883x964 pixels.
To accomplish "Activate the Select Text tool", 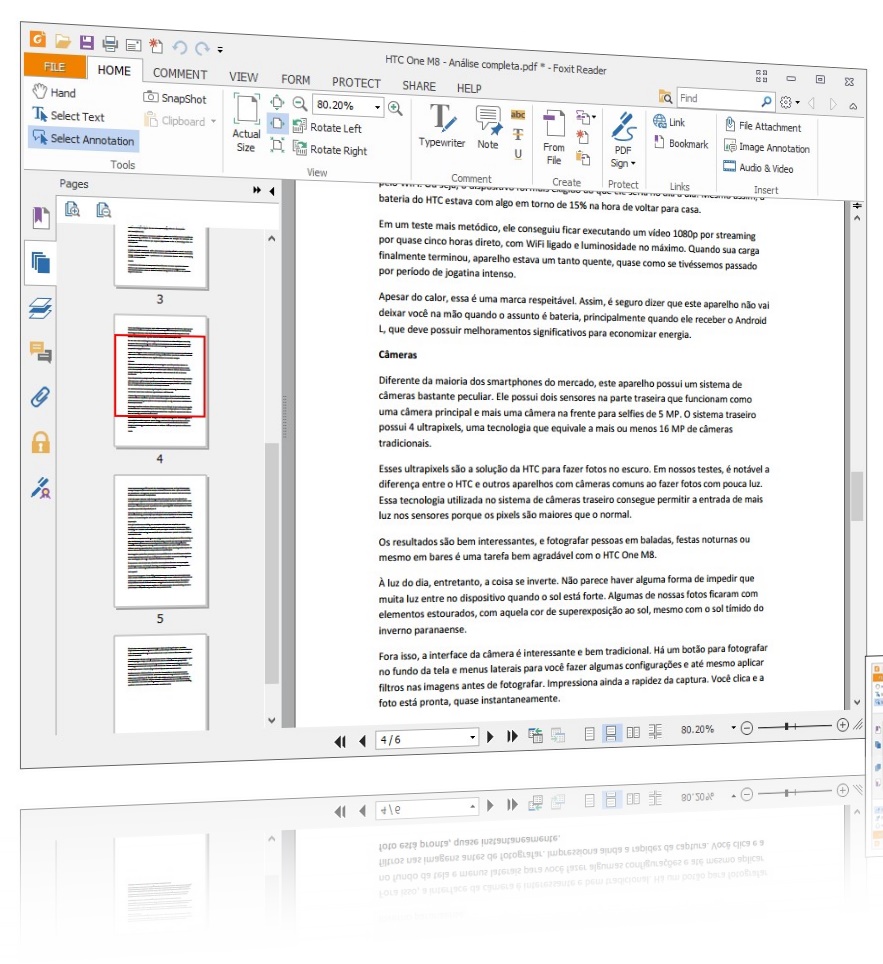I will [68, 115].
